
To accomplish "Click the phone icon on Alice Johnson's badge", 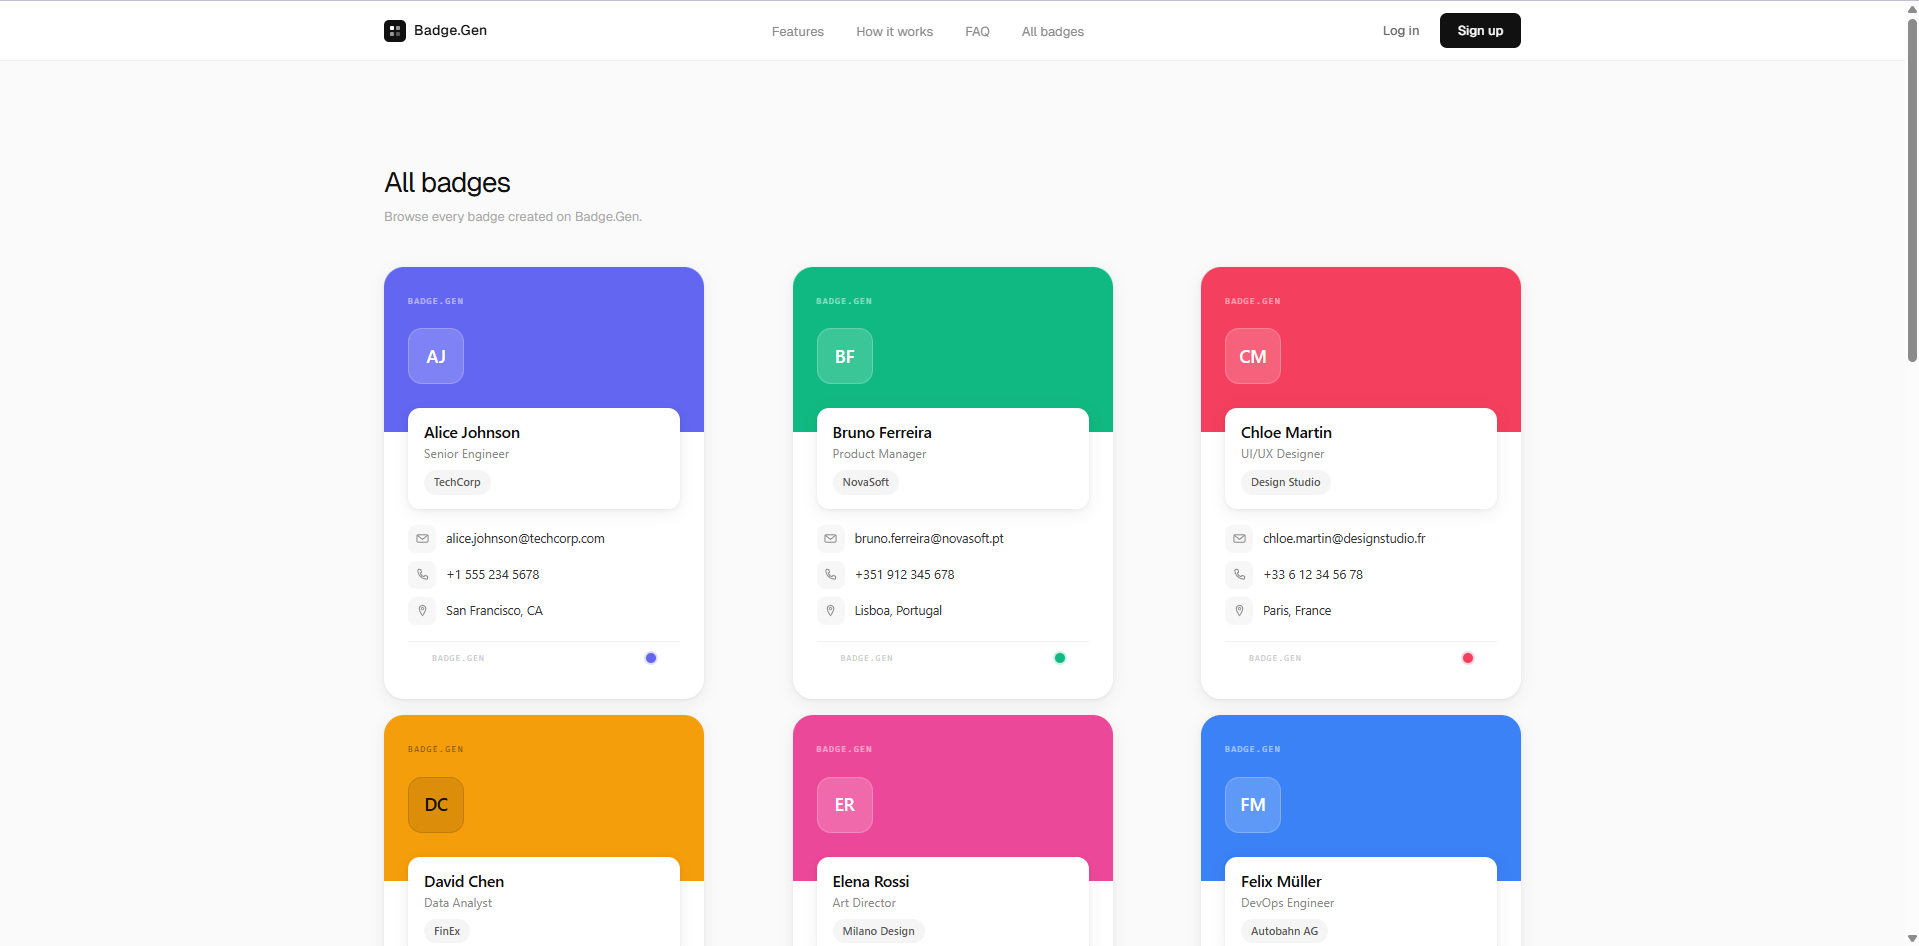I will coord(422,575).
